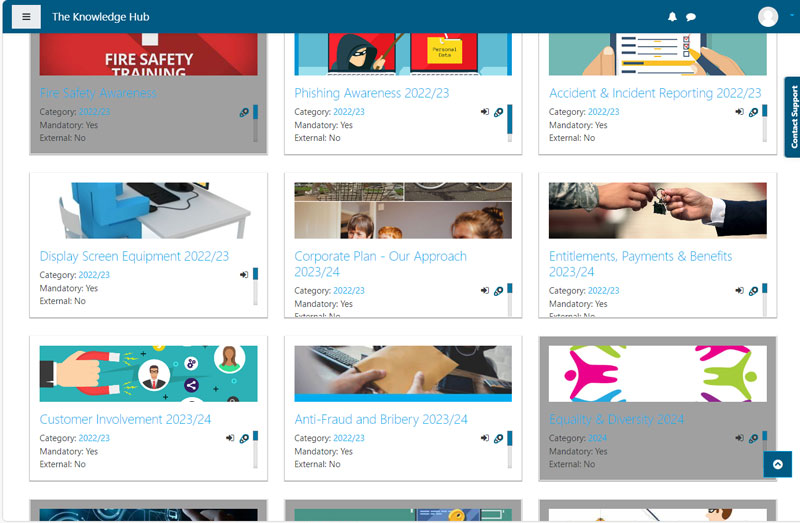The height and width of the screenshot is (523, 800).
Task: Open Corporate Plan - Our Approach 2023/24
Action: pos(381,264)
